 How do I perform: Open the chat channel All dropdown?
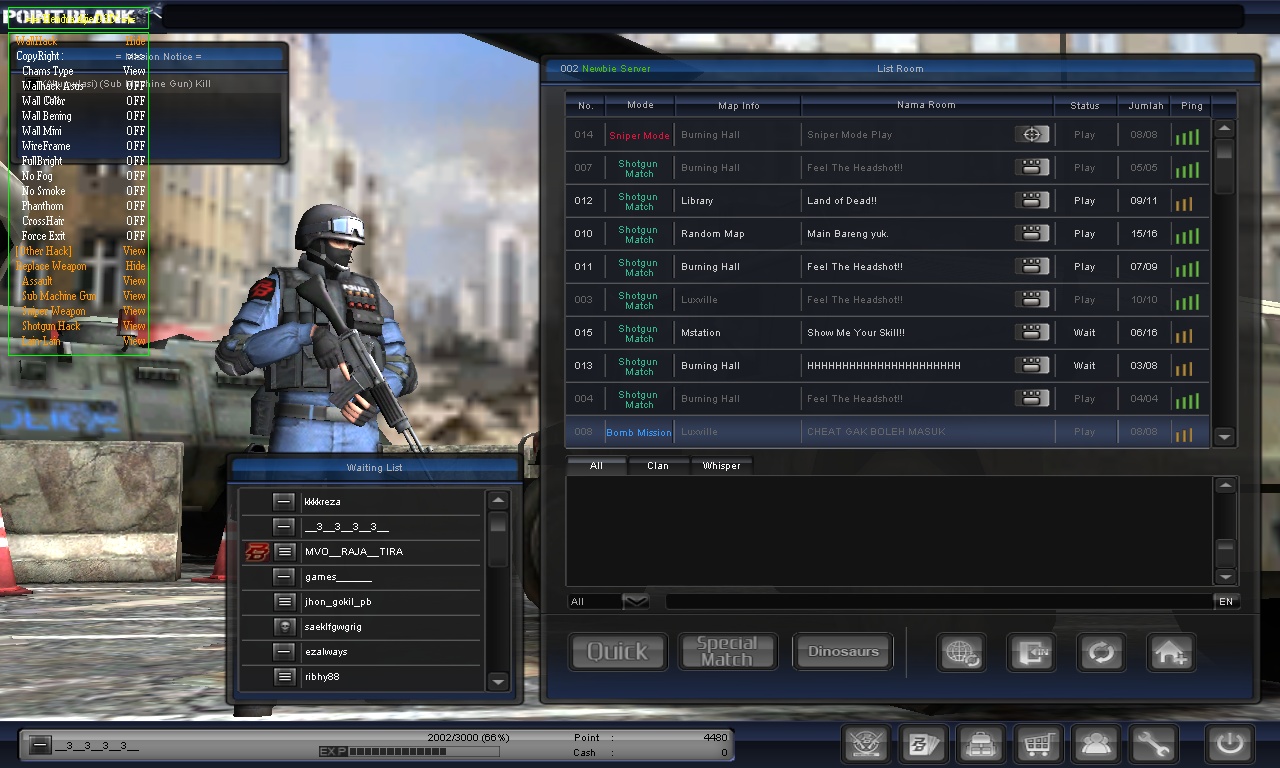636,601
